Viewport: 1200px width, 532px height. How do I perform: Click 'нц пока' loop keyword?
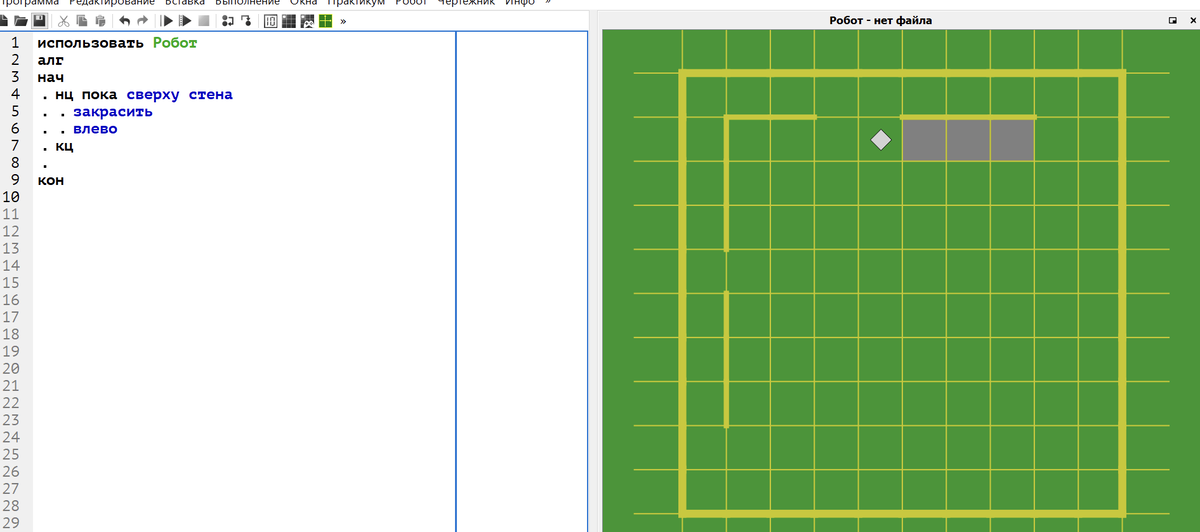click(x=87, y=95)
